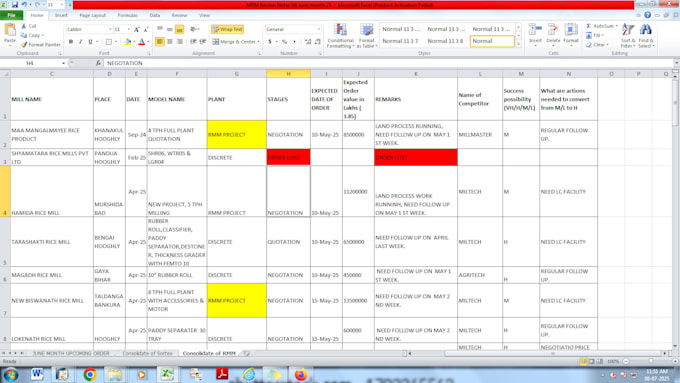Click the yellow Fill Color bucket
680x383 pixels.
pyautogui.click(x=128, y=42)
